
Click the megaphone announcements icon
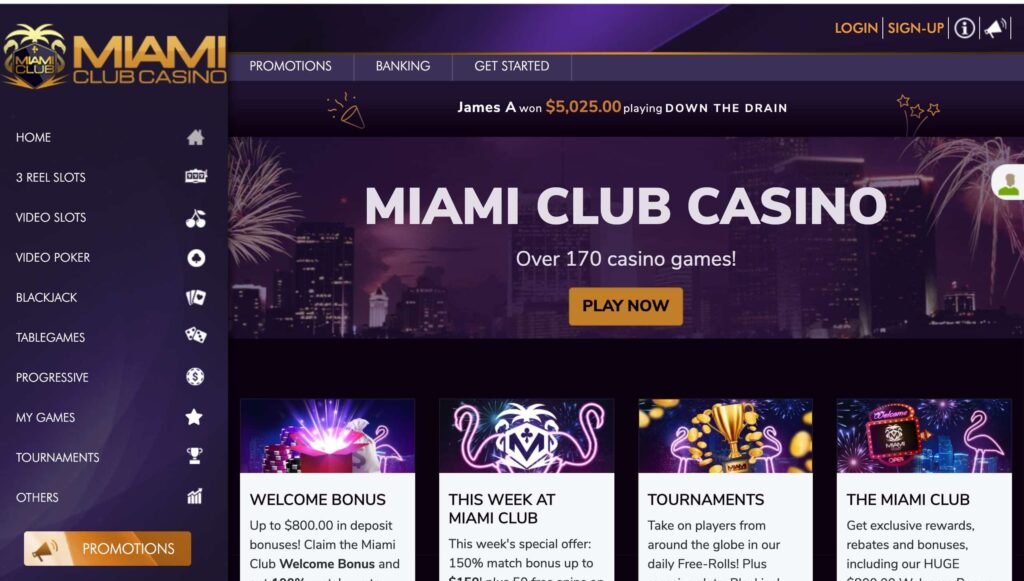click(995, 28)
